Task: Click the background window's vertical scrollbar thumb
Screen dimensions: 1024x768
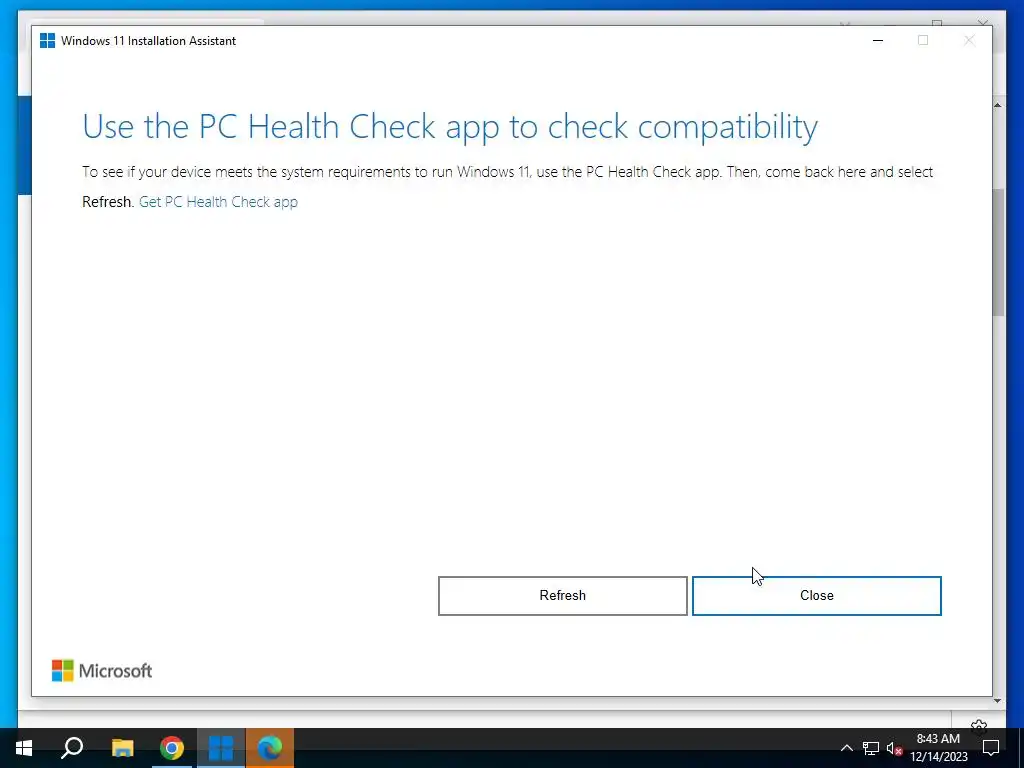Action: pyautogui.click(x=998, y=252)
